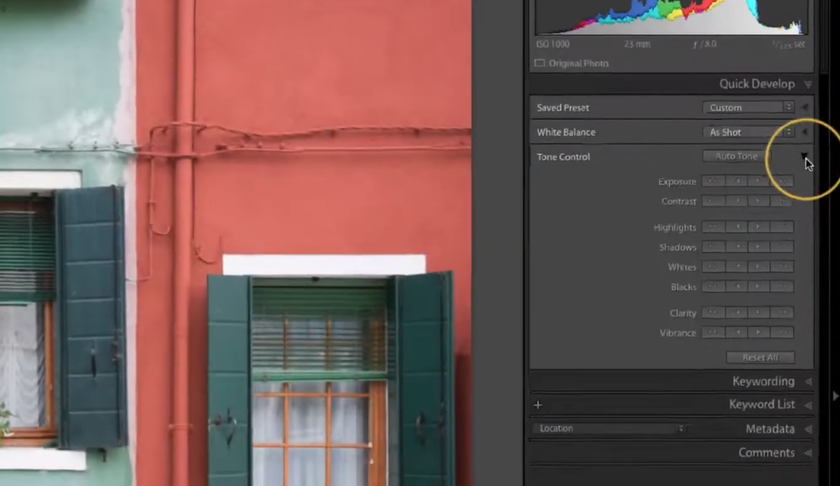Viewport: 840px width, 486px height.
Task: Click Exposure small increase single-arrow button
Action: (759, 181)
